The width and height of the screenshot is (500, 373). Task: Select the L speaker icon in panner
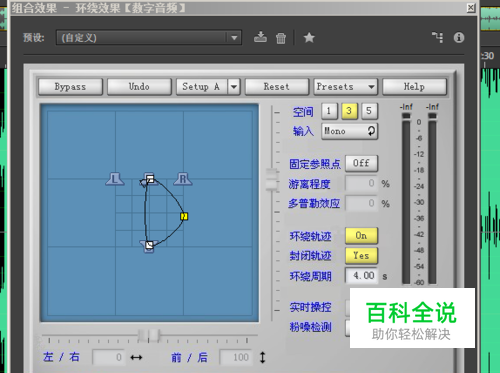tap(115, 179)
